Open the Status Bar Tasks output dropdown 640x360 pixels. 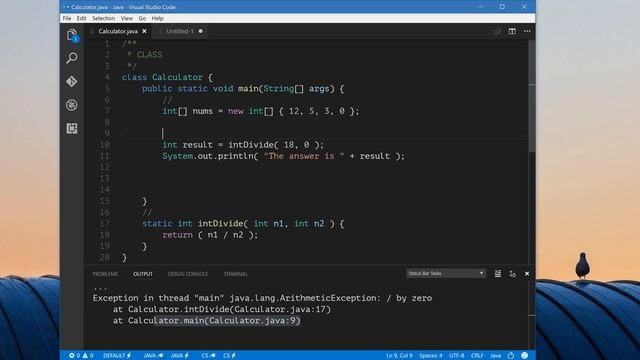point(446,273)
